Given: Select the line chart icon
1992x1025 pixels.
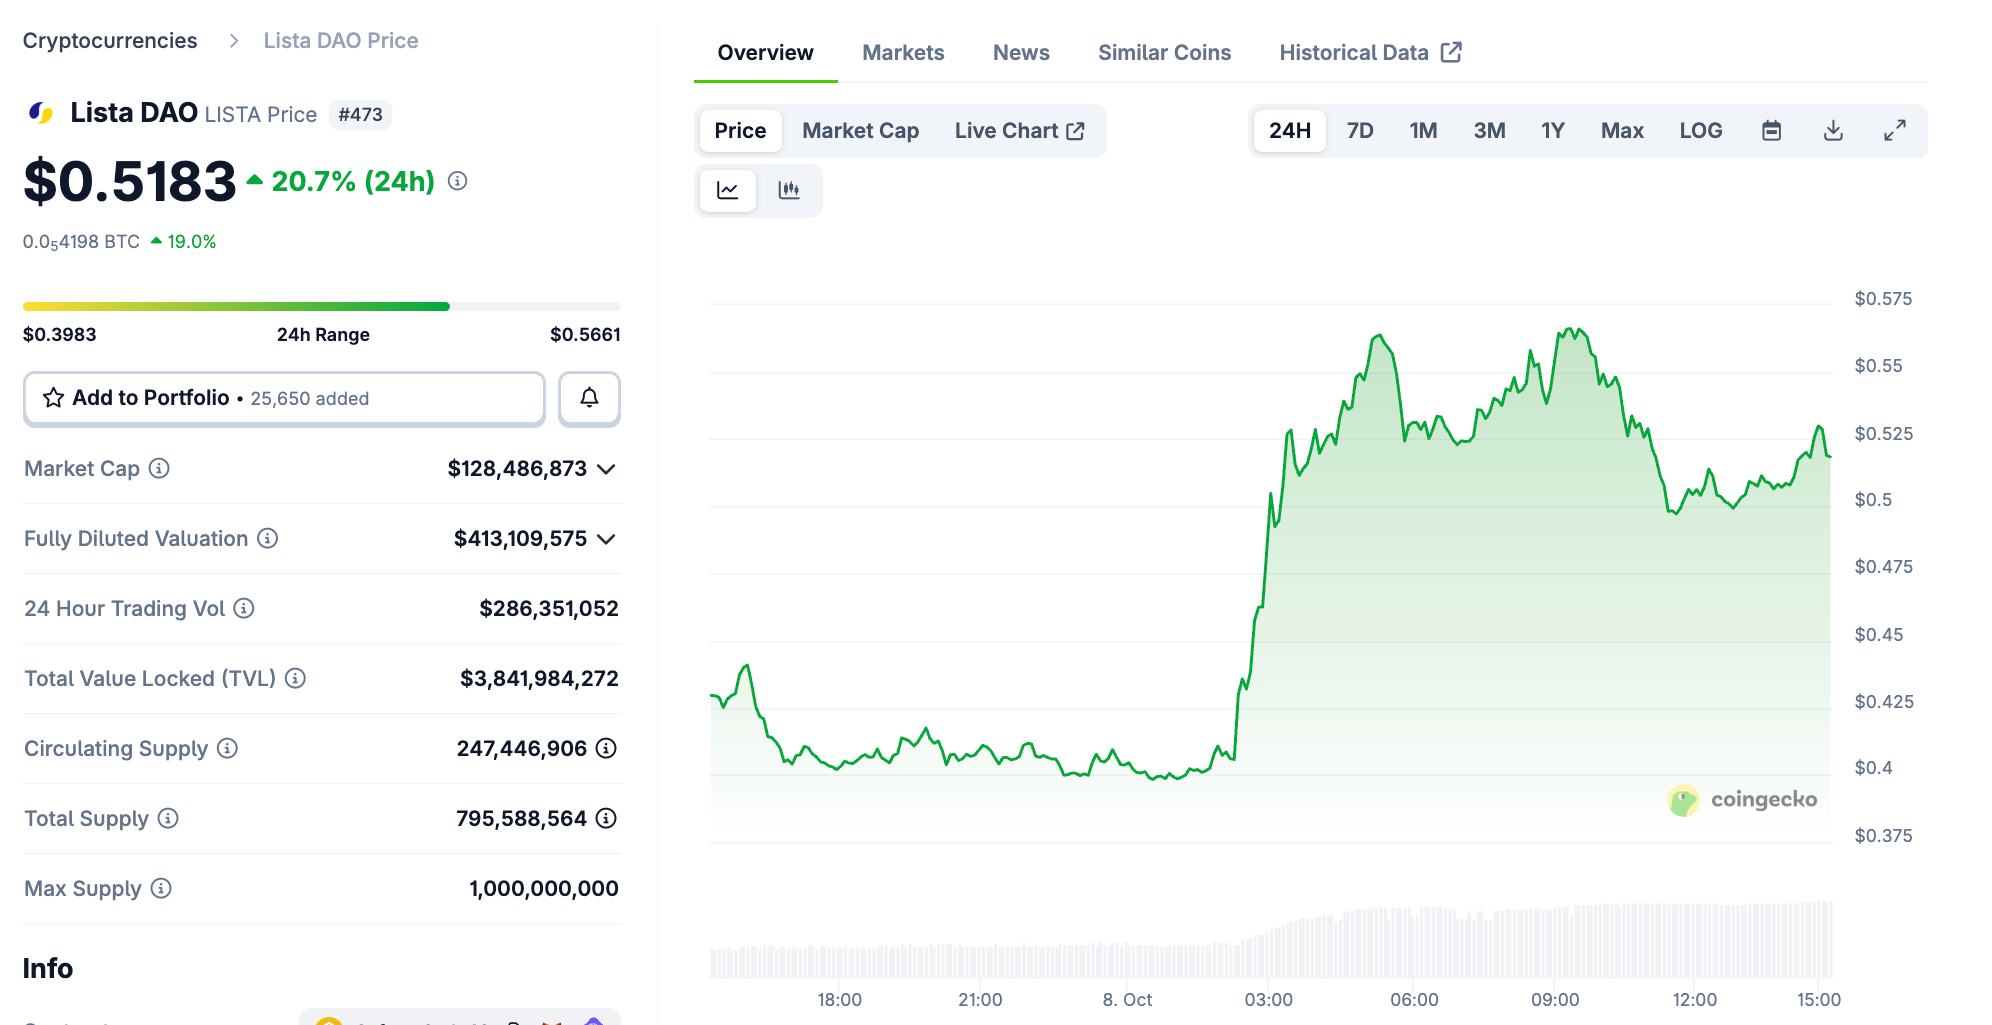Looking at the screenshot, I should point(727,190).
